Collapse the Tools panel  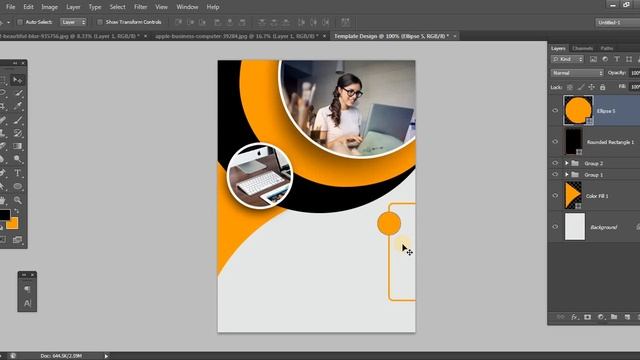15,63
